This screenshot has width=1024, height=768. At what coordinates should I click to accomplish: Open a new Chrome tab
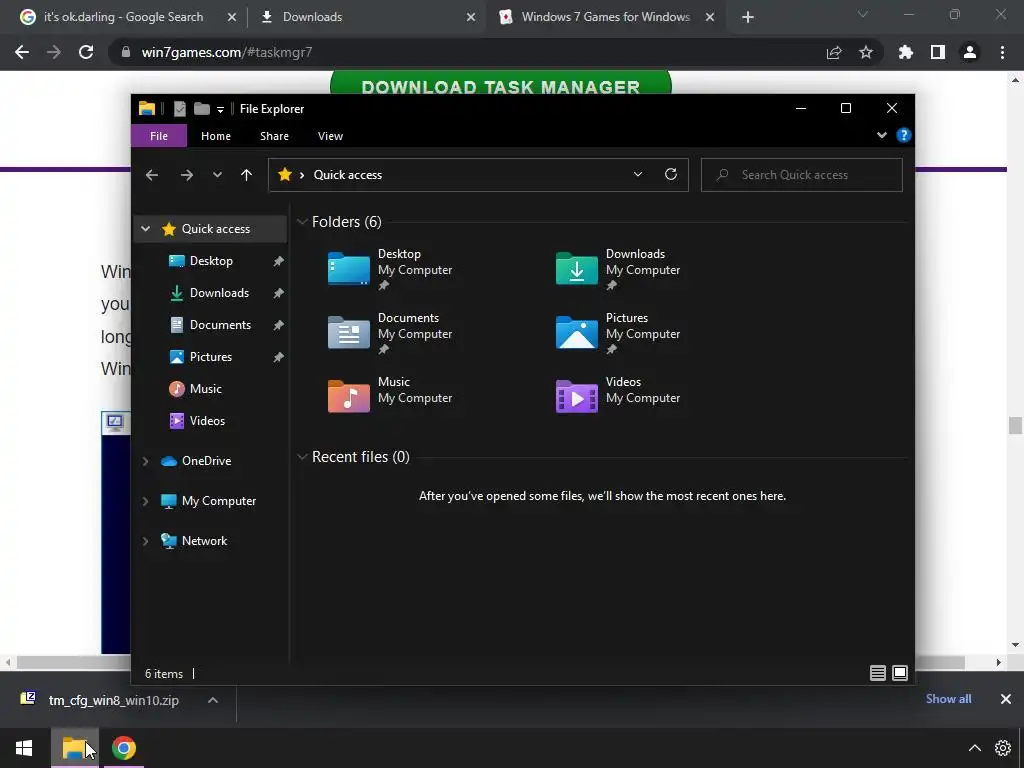748,17
